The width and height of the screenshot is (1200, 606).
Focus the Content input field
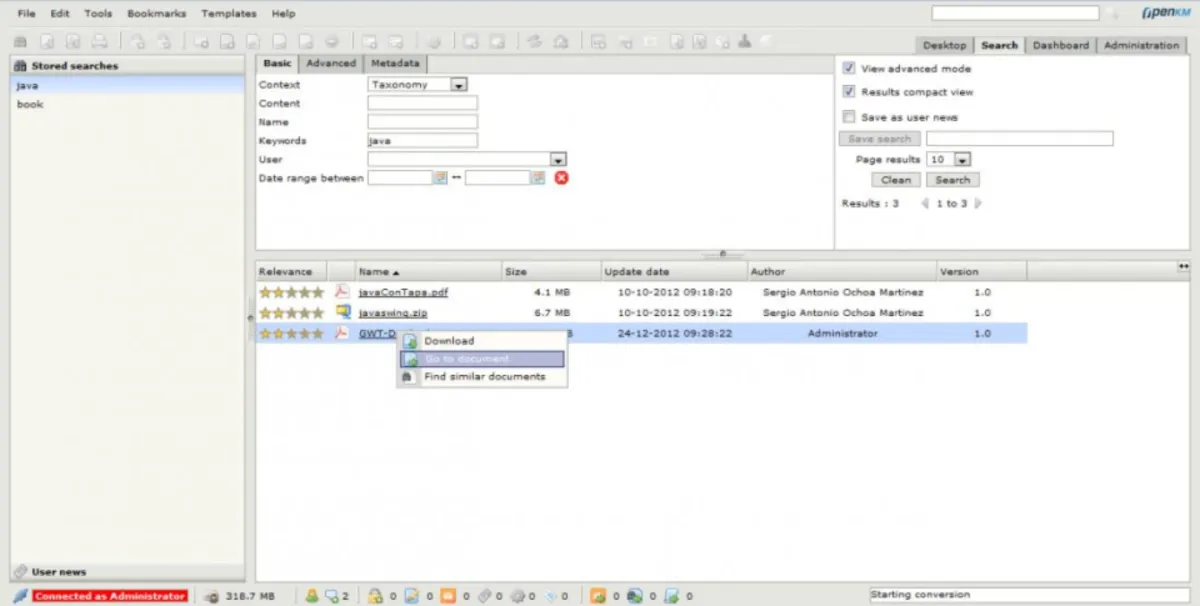pos(422,103)
